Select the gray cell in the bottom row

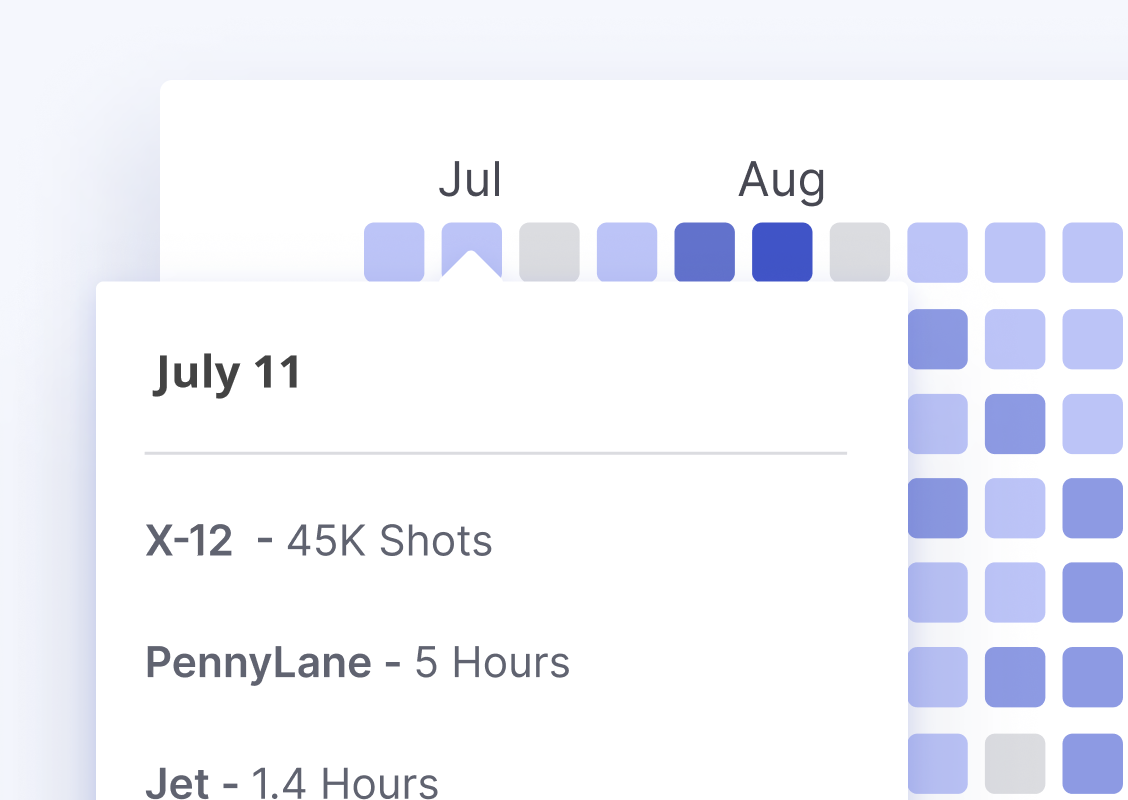(x=1015, y=763)
